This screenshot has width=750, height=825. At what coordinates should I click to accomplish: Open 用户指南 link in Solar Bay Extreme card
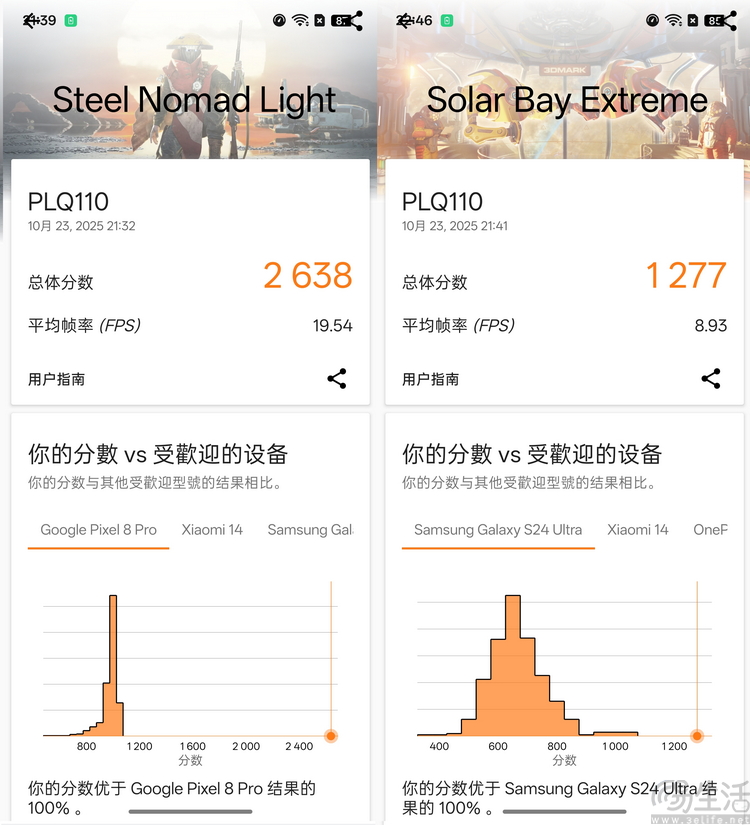click(x=431, y=379)
